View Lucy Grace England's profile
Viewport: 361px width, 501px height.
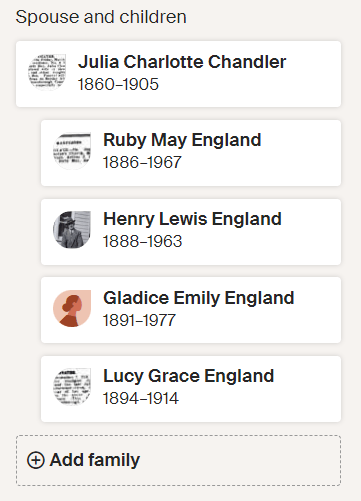pos(189,376)
